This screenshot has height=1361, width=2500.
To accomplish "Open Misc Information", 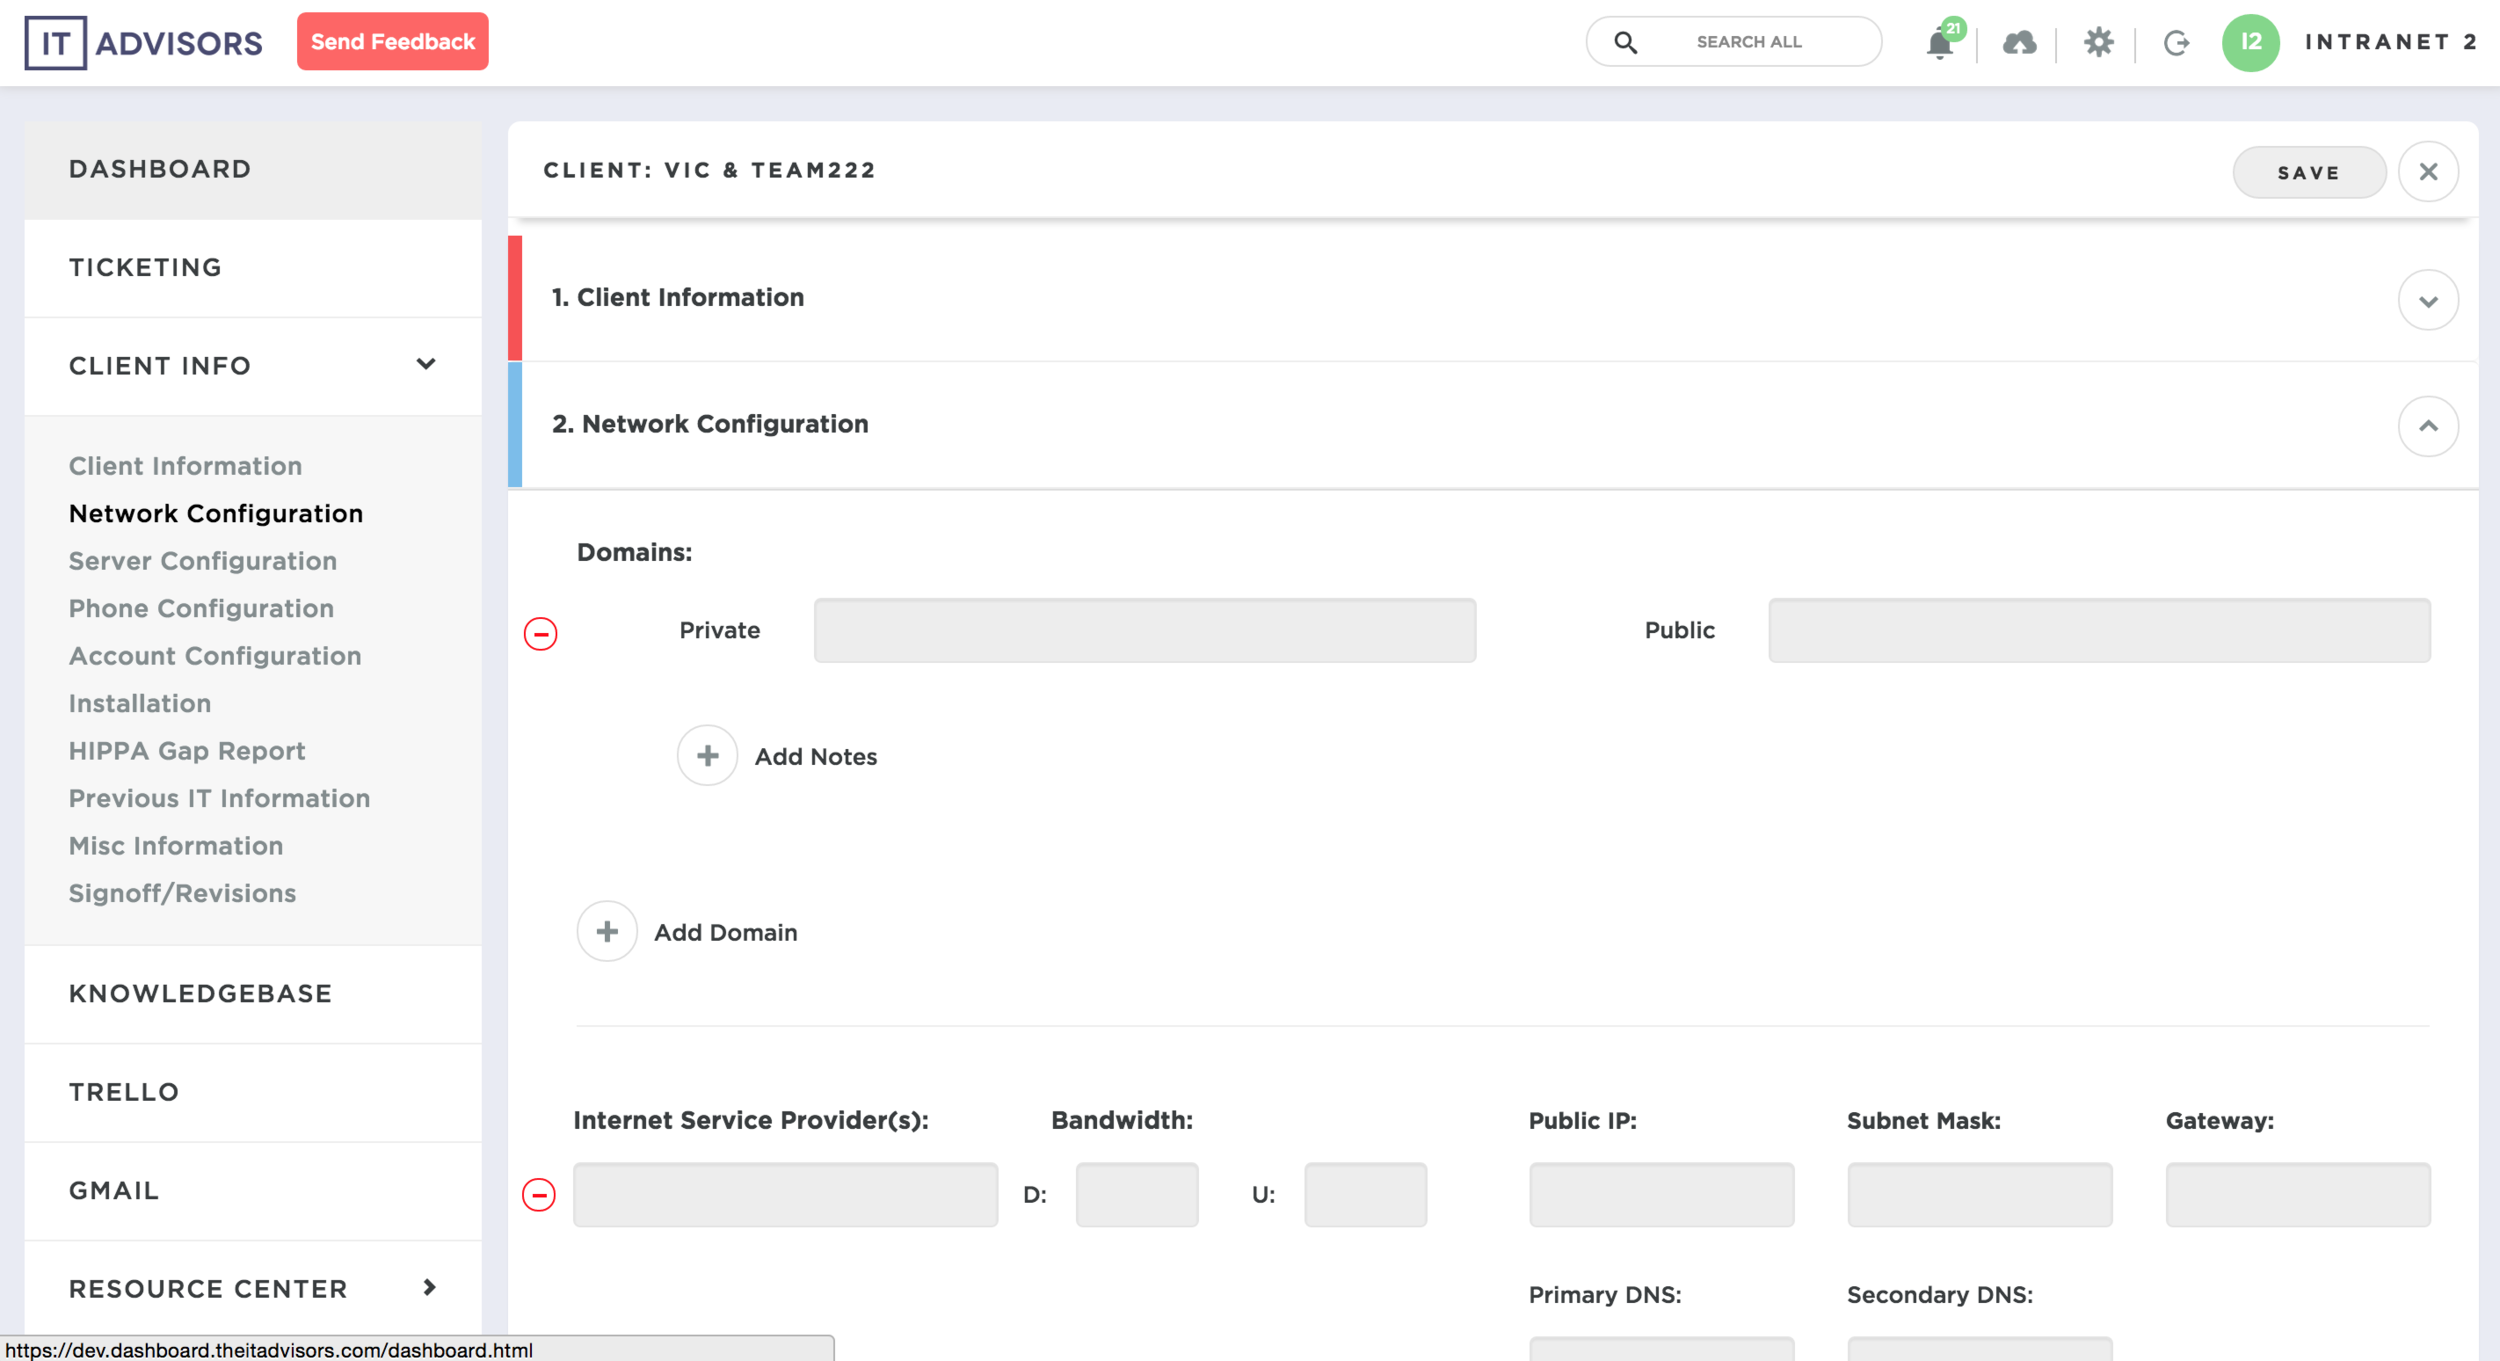I will click(176, 846).
